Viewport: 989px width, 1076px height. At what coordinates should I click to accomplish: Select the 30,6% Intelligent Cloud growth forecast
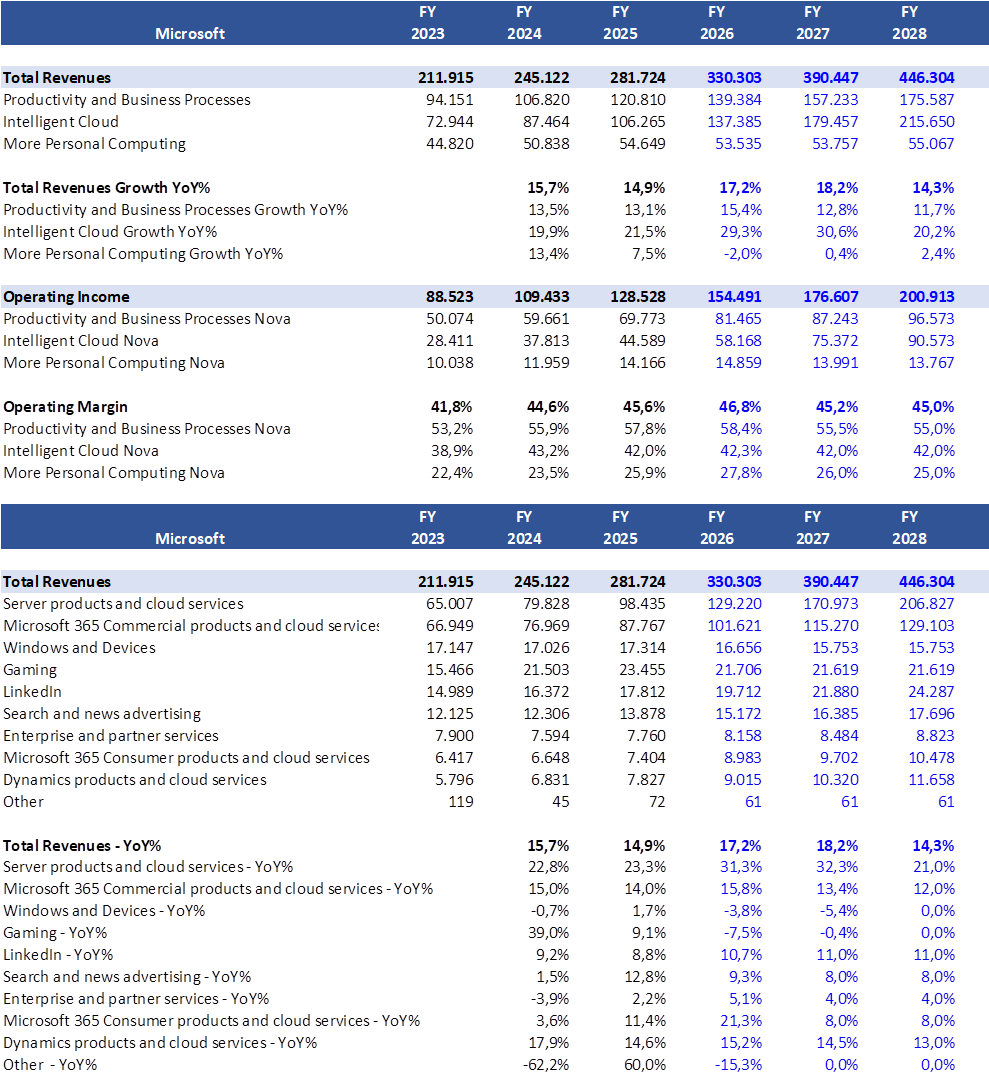tap(837, 232)
